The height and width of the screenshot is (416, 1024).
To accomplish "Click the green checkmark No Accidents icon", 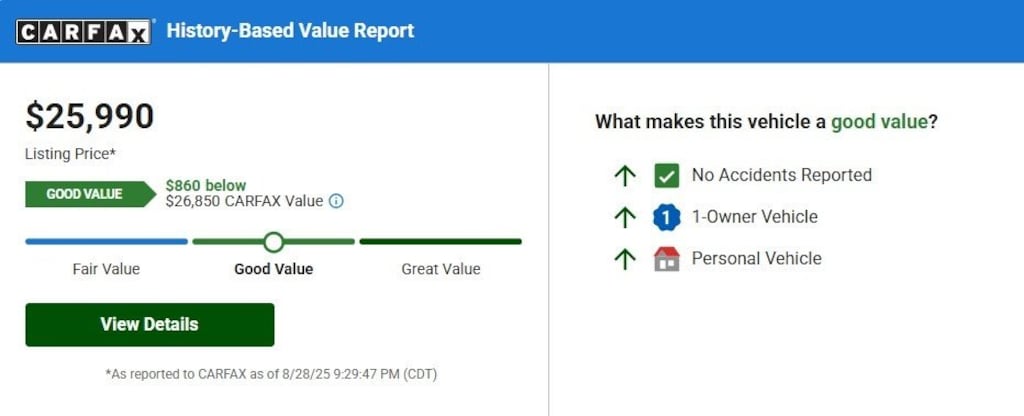I will 667,175.
